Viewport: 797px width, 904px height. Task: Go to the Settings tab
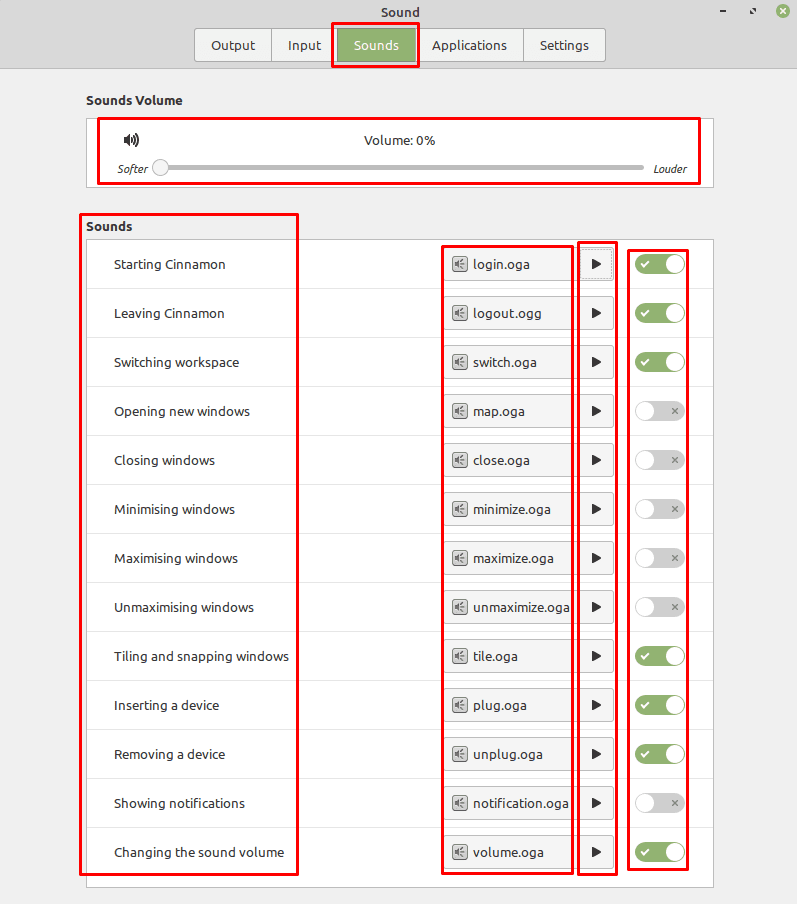(x=564, y=45)
